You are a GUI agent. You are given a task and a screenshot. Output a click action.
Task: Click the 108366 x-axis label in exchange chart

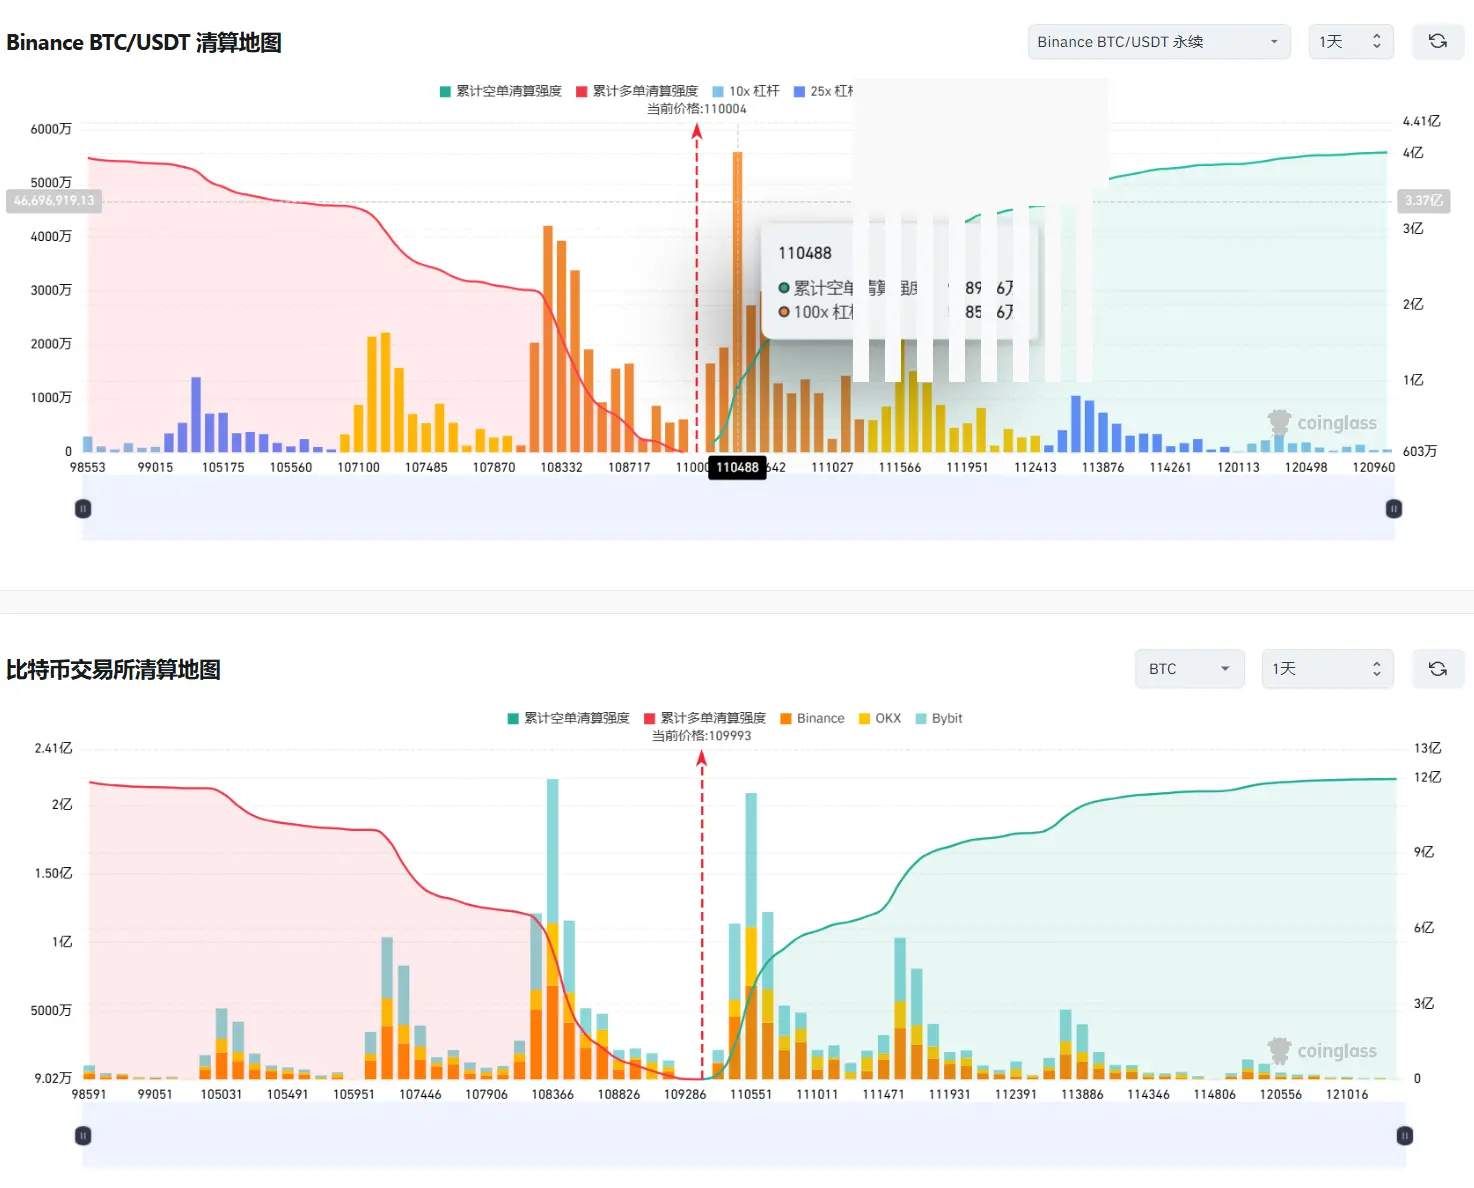(553, 1095)
